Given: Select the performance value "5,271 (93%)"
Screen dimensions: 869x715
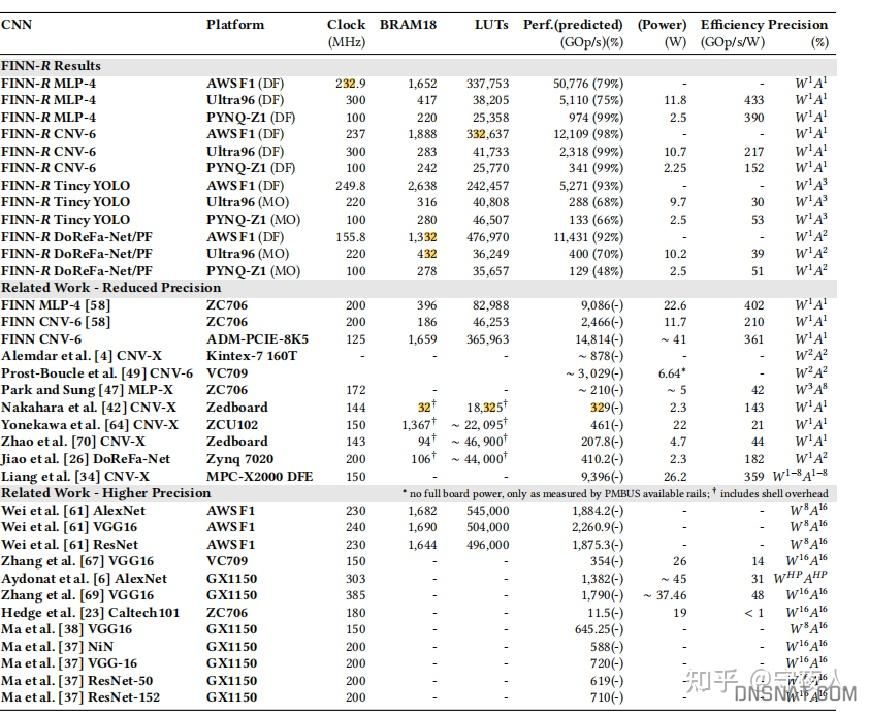Looking at the screenshot, I should pos(591,186).
